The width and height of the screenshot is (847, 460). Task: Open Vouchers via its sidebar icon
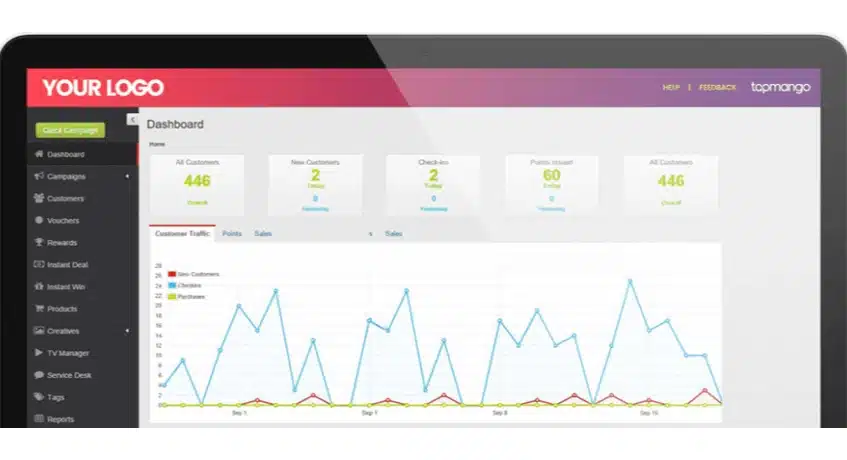pos(39,221)
